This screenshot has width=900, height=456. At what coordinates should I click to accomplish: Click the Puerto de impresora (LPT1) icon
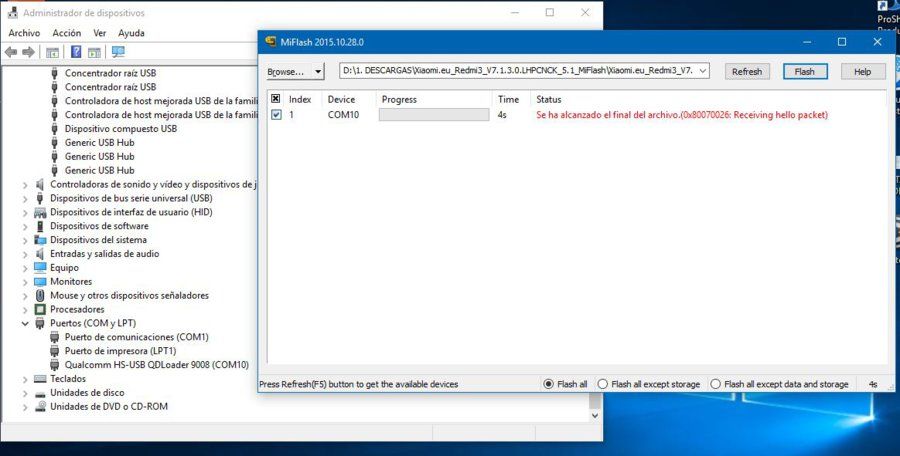(55, 351)
